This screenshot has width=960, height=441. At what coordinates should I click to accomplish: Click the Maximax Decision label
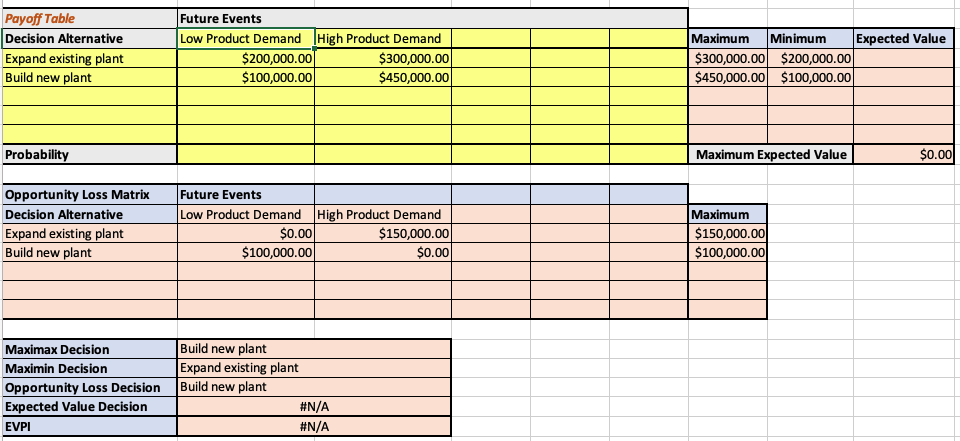pos(90,349)
